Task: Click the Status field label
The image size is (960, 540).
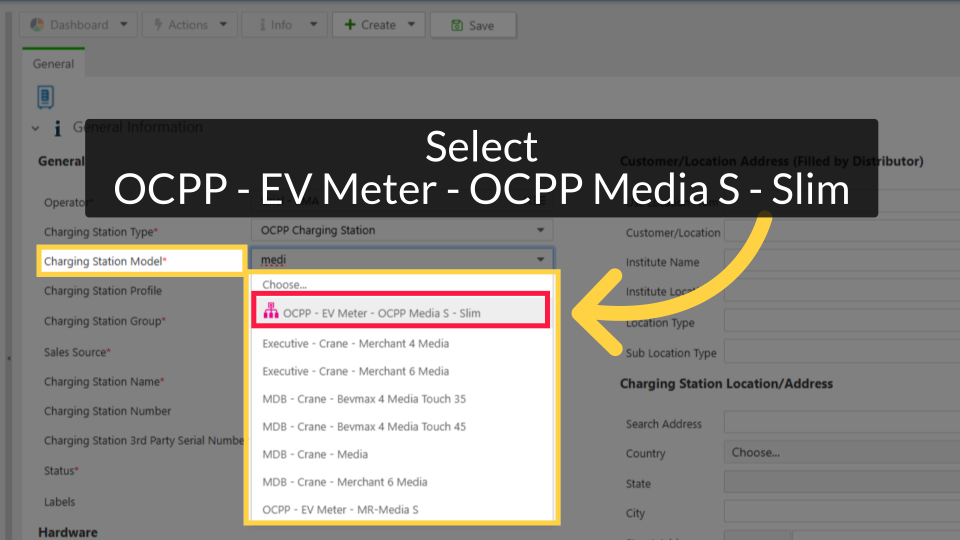Action: pos(61,471)
